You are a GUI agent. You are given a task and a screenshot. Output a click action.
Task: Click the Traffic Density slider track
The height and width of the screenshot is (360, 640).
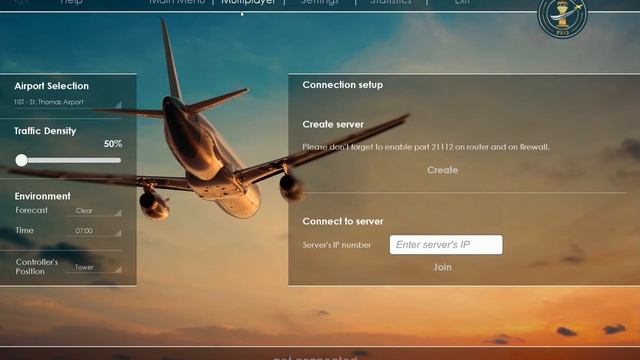click(68, 160)
